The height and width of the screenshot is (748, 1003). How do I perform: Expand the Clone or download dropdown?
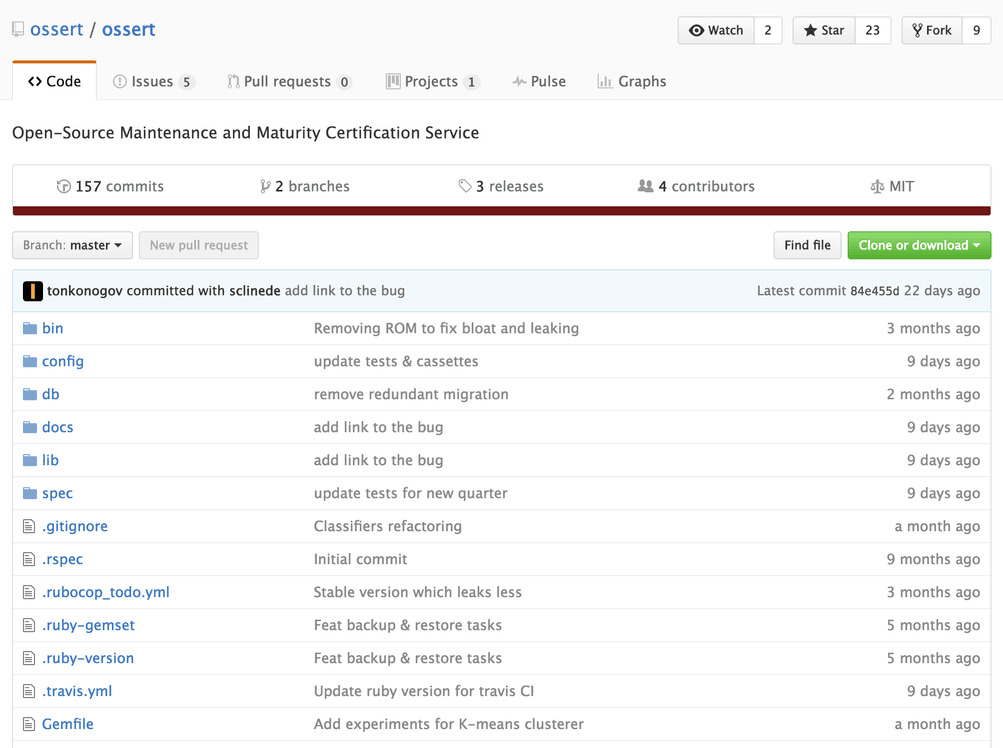(918, 245)
